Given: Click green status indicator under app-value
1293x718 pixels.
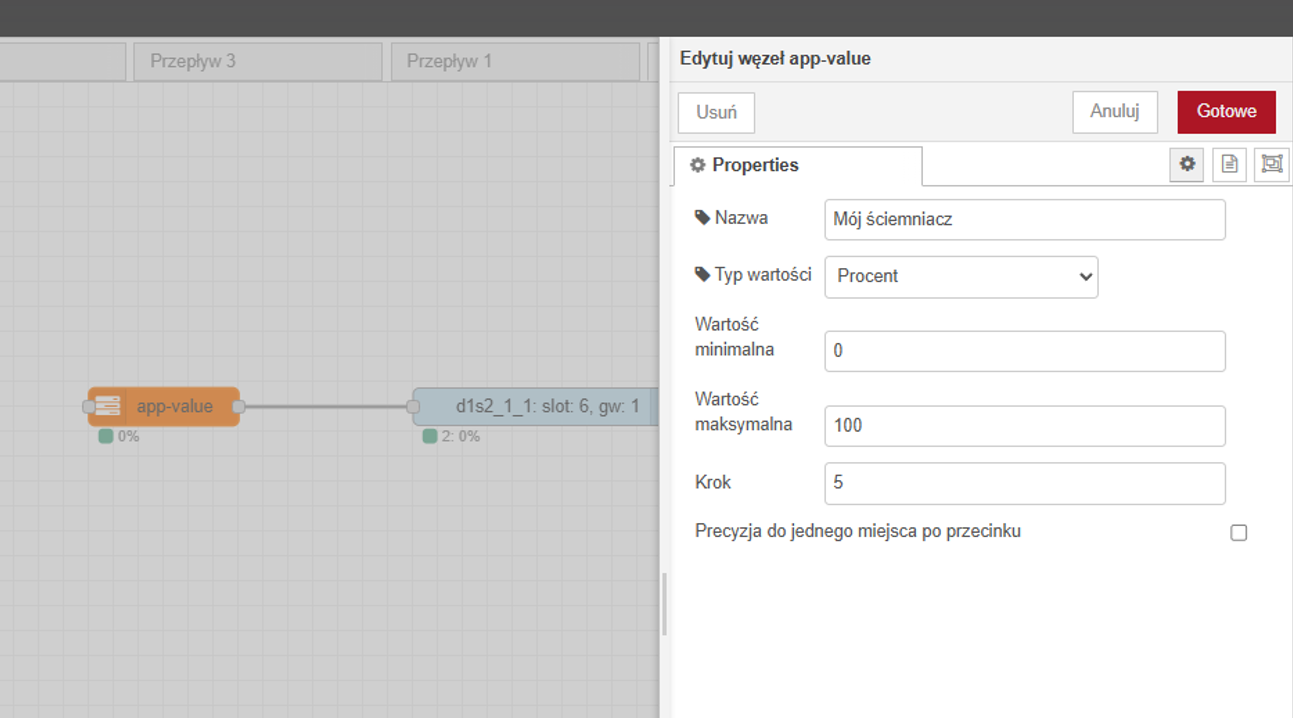Looking at the screenshot, I should click(105, 436).
